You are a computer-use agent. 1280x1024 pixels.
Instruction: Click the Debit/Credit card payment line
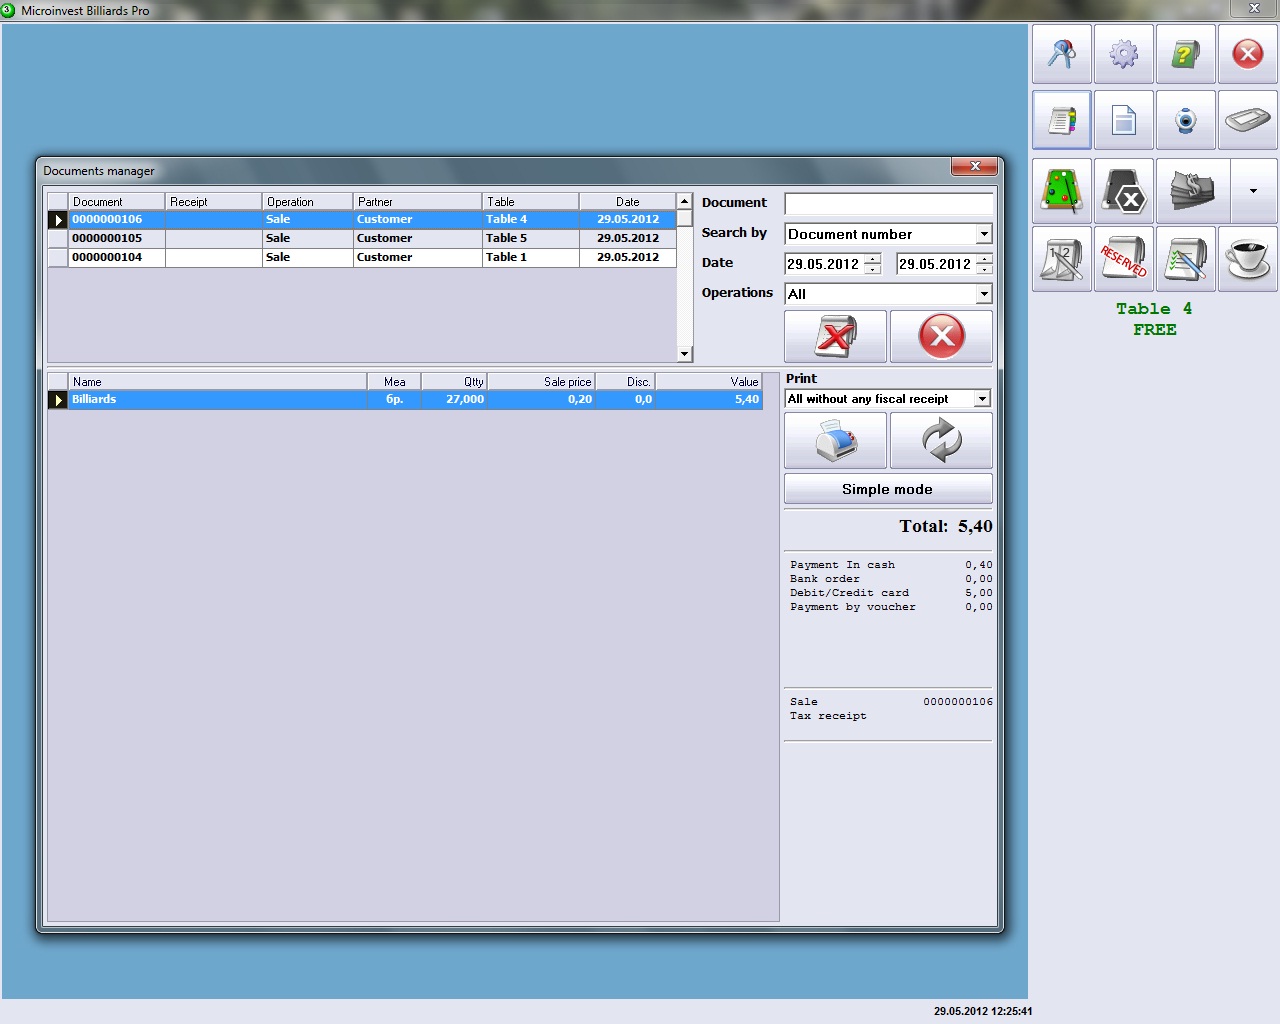891,593
